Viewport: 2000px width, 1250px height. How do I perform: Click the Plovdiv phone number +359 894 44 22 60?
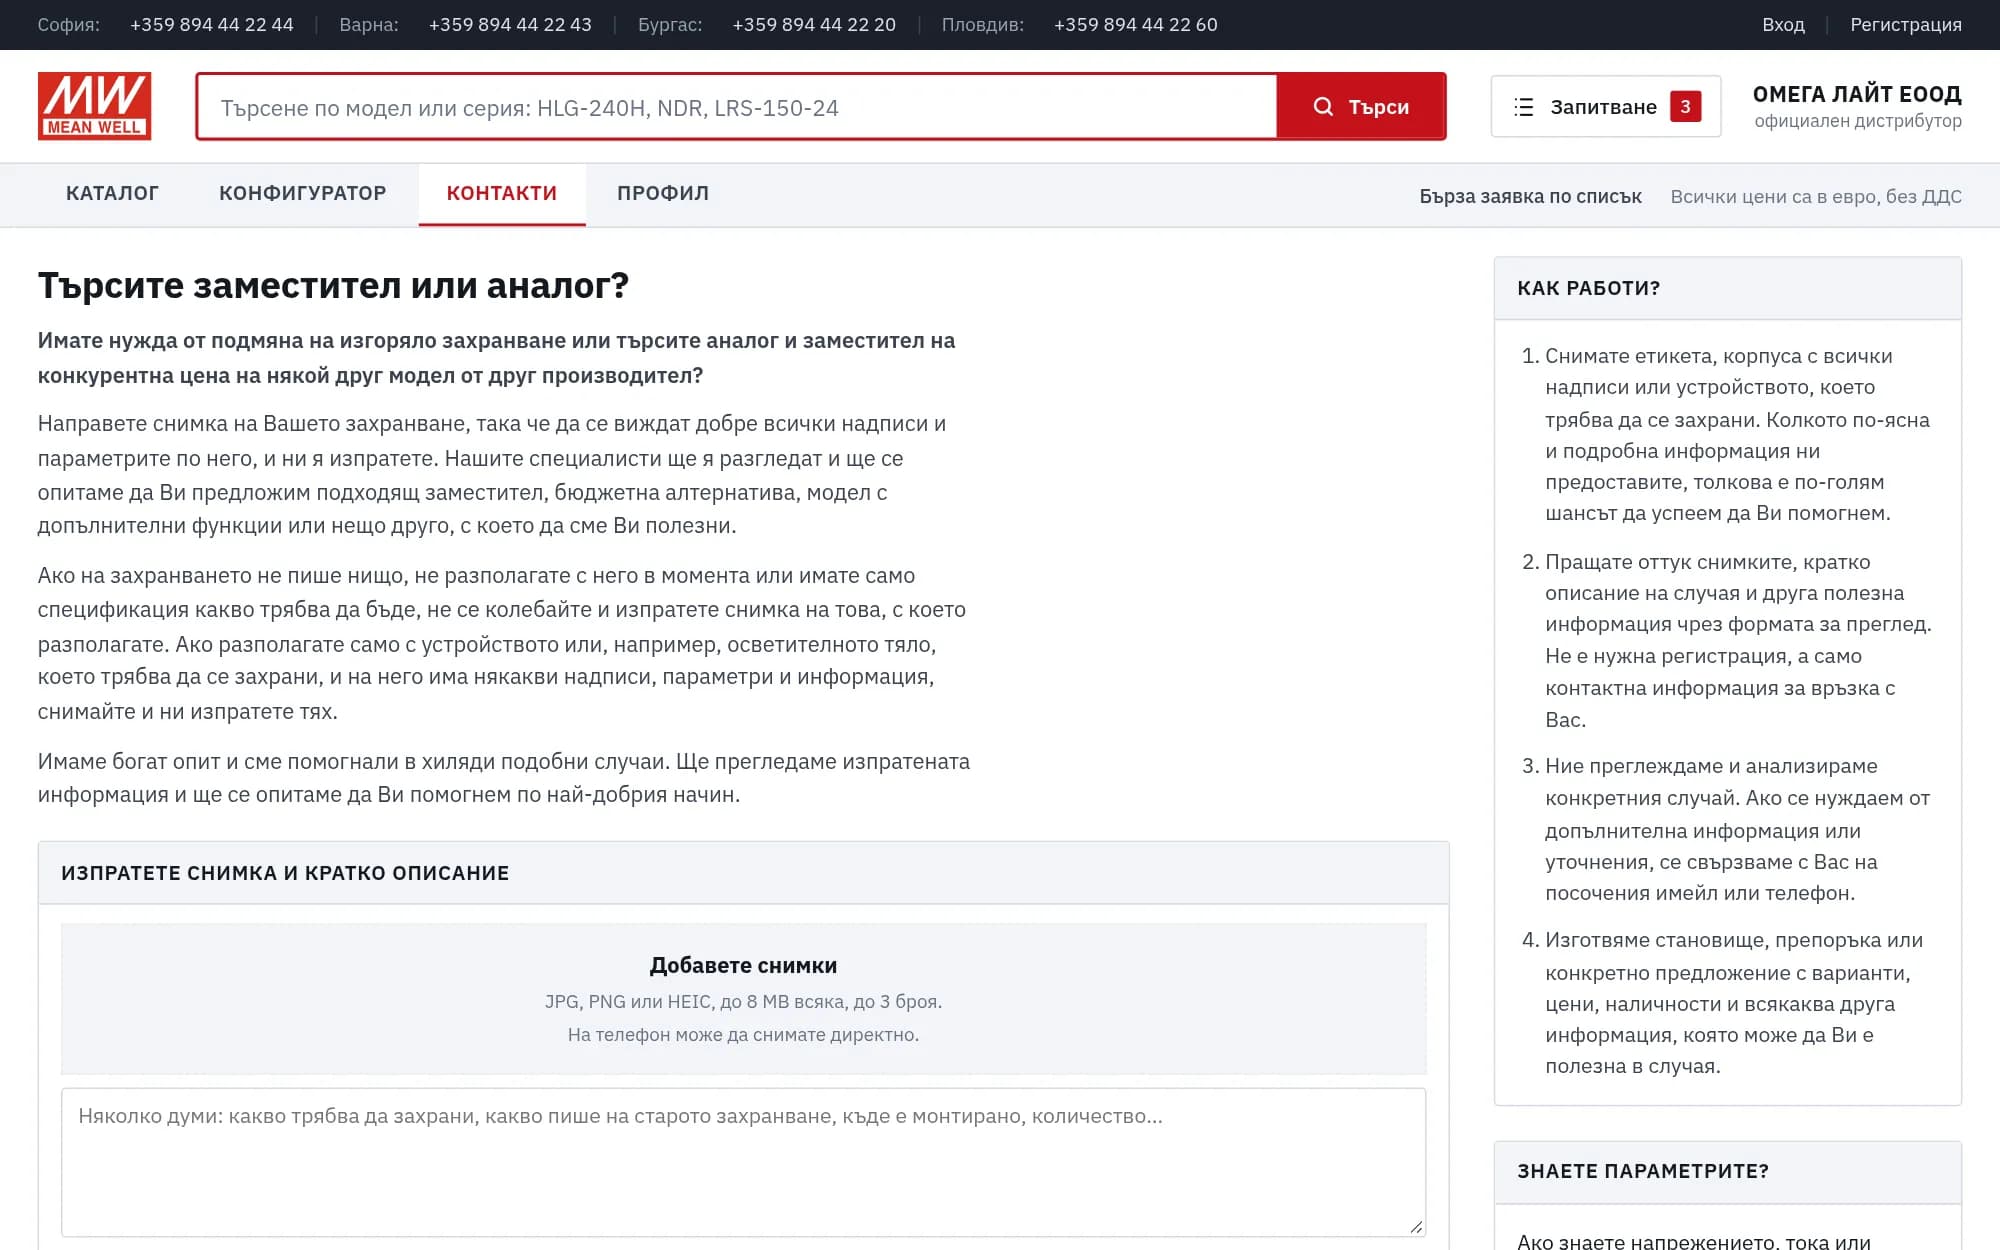pos(1136,25)
